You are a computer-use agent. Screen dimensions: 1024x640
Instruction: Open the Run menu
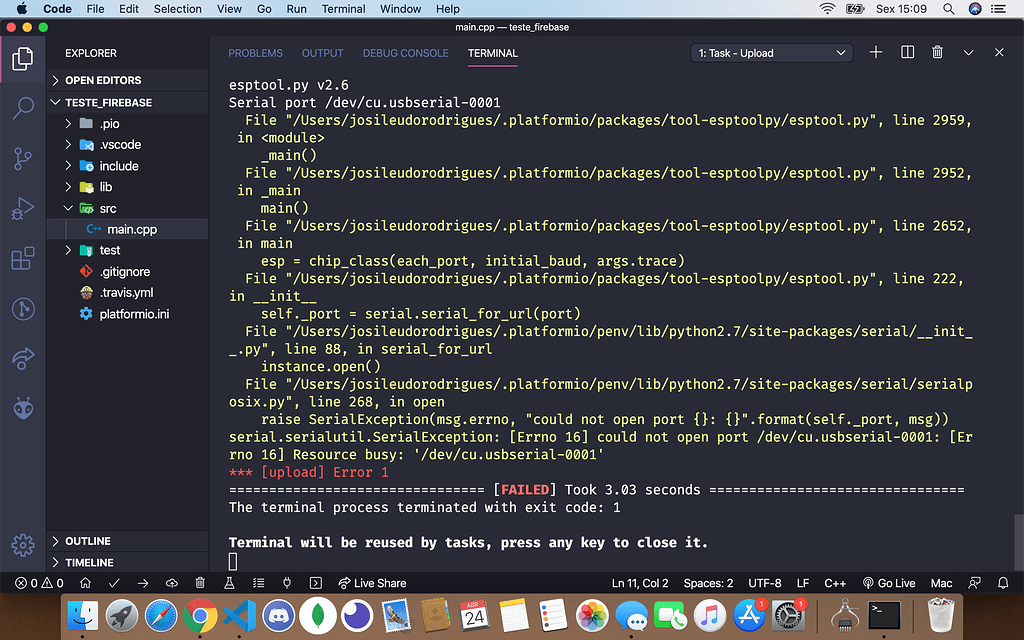(x=297, y=9)
